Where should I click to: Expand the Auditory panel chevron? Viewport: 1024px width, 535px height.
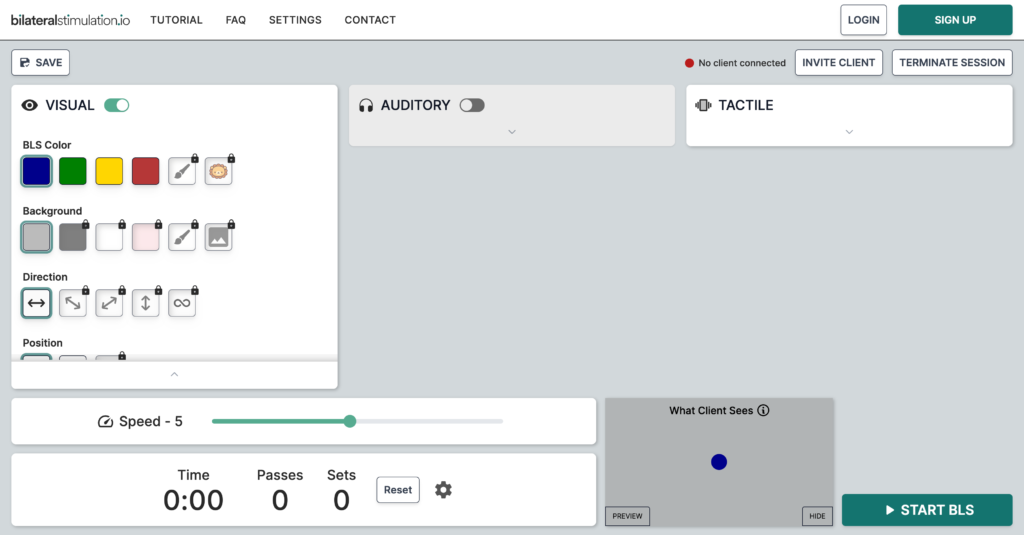click(x=511, y=132)
